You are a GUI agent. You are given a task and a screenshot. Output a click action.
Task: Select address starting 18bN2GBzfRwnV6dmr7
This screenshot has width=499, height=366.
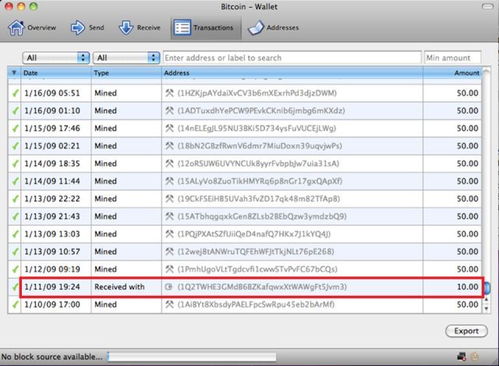click(260, 146)
